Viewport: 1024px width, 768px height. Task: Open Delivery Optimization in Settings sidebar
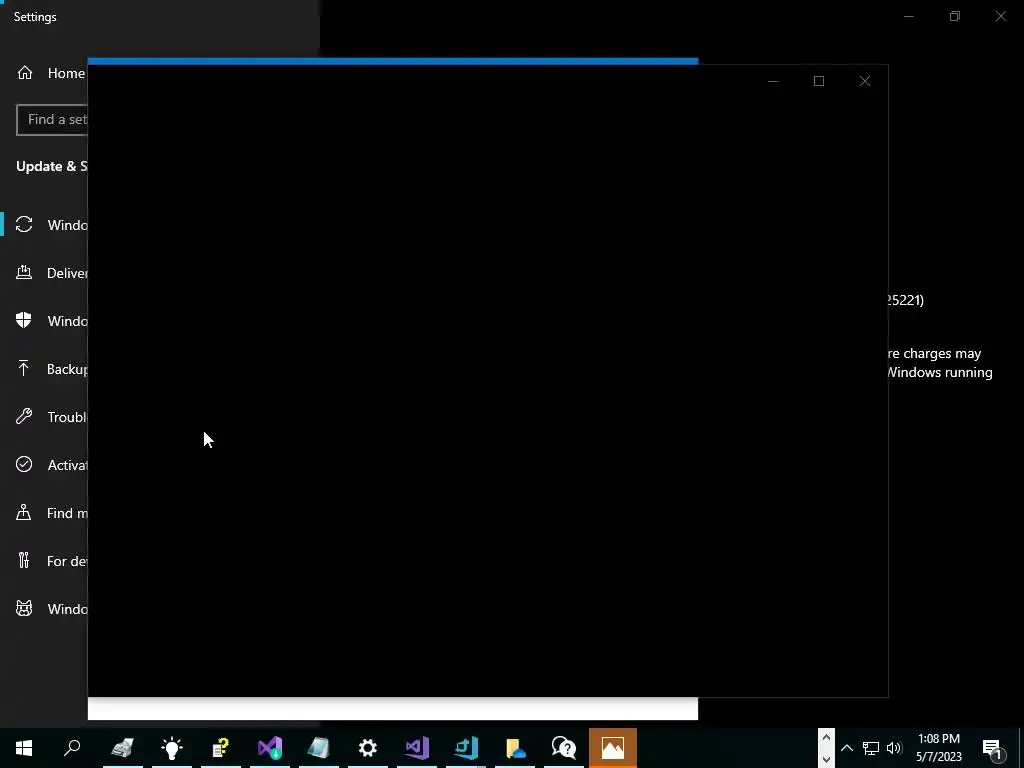click(x=51, y=273)
